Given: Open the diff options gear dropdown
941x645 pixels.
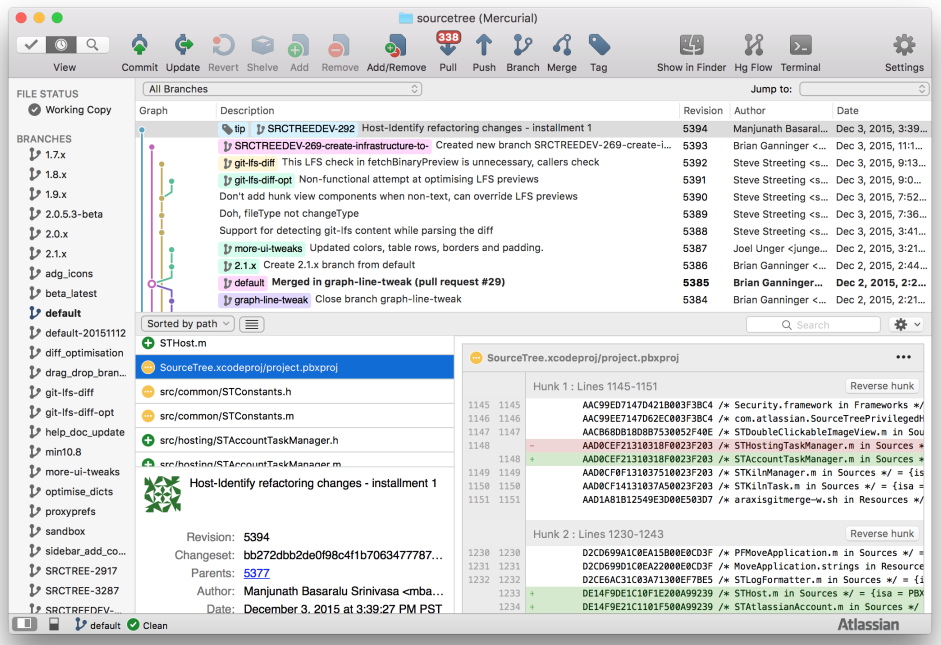Looking at the screenshot, I should tap(907, 325).
